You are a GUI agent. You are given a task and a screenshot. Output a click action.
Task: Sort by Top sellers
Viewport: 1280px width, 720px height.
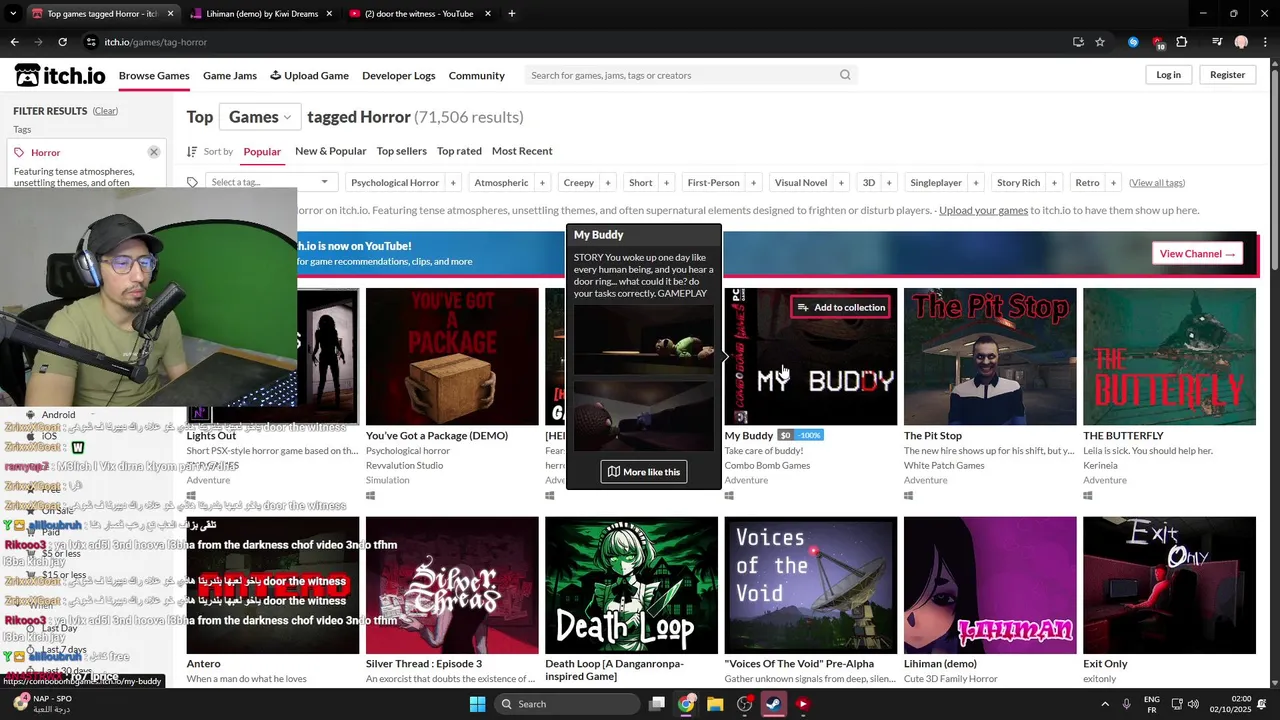click(x=401, y=151)
